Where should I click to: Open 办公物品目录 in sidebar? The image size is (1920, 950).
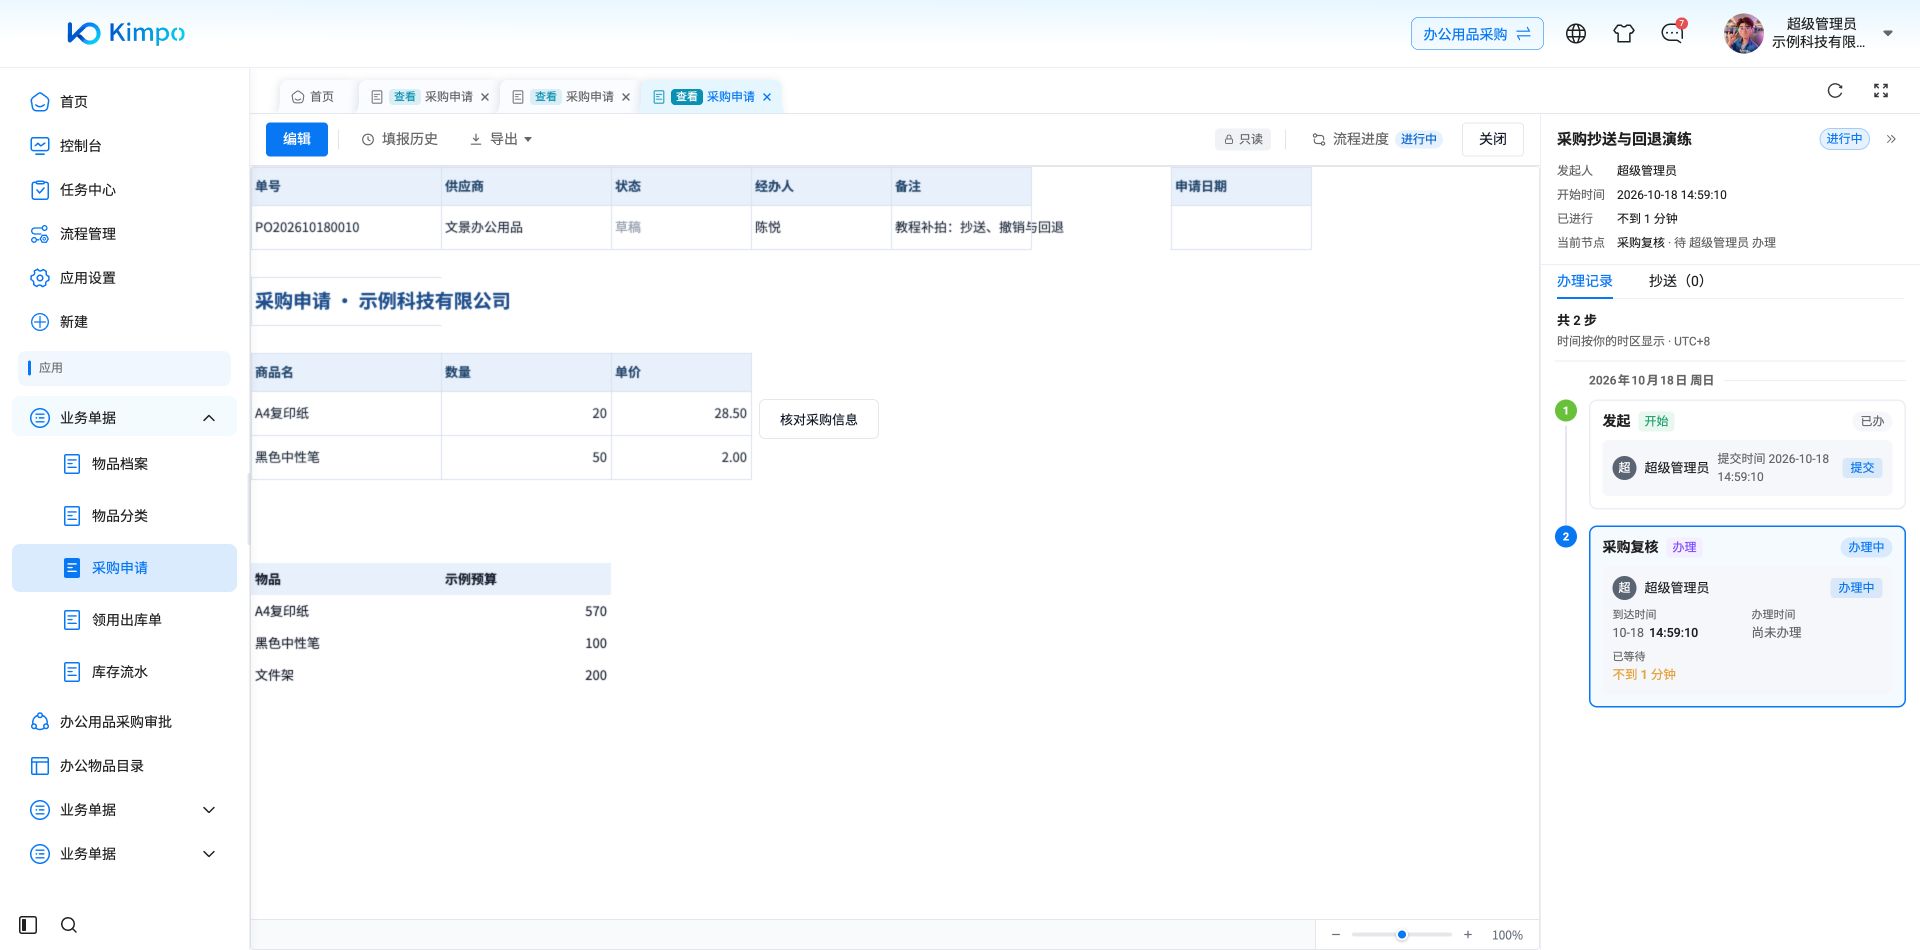[124, 766]
